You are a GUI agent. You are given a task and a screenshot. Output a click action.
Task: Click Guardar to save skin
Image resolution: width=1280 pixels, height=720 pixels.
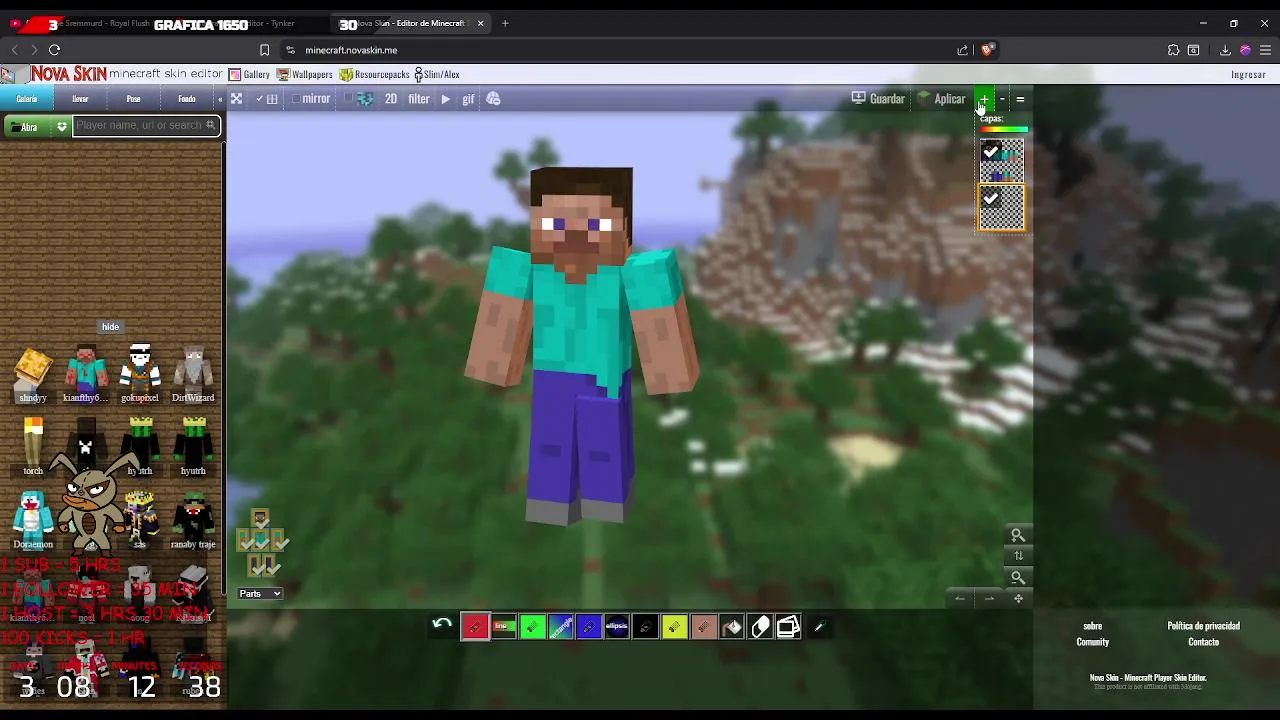click(878, 98)
